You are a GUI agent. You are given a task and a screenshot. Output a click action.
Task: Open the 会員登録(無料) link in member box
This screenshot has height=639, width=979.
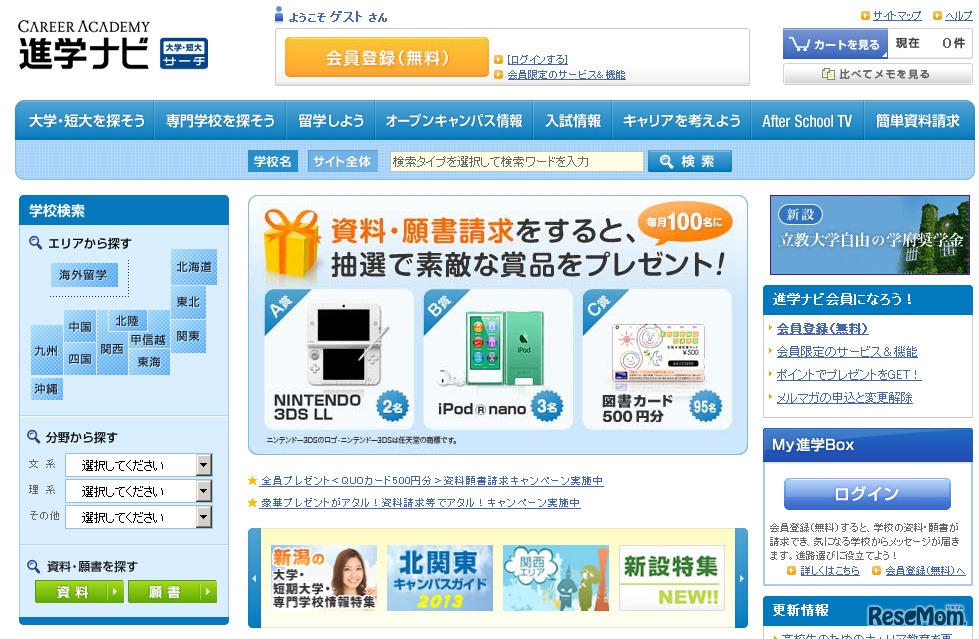pyautogui.click(x=822, y=329)
